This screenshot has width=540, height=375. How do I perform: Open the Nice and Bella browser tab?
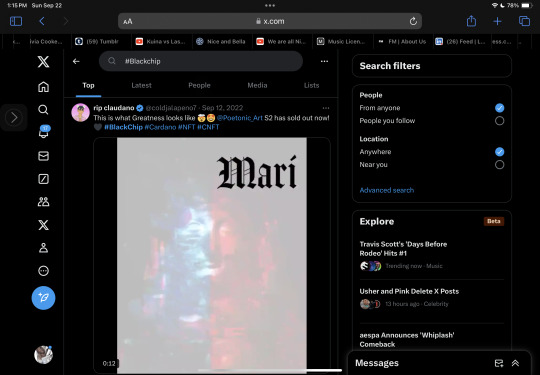point(221,42)
